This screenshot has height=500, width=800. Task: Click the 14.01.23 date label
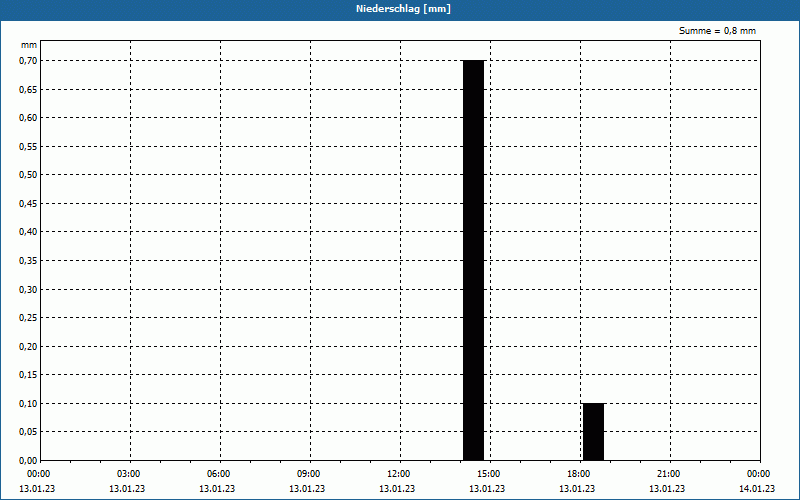pos(757,489)
